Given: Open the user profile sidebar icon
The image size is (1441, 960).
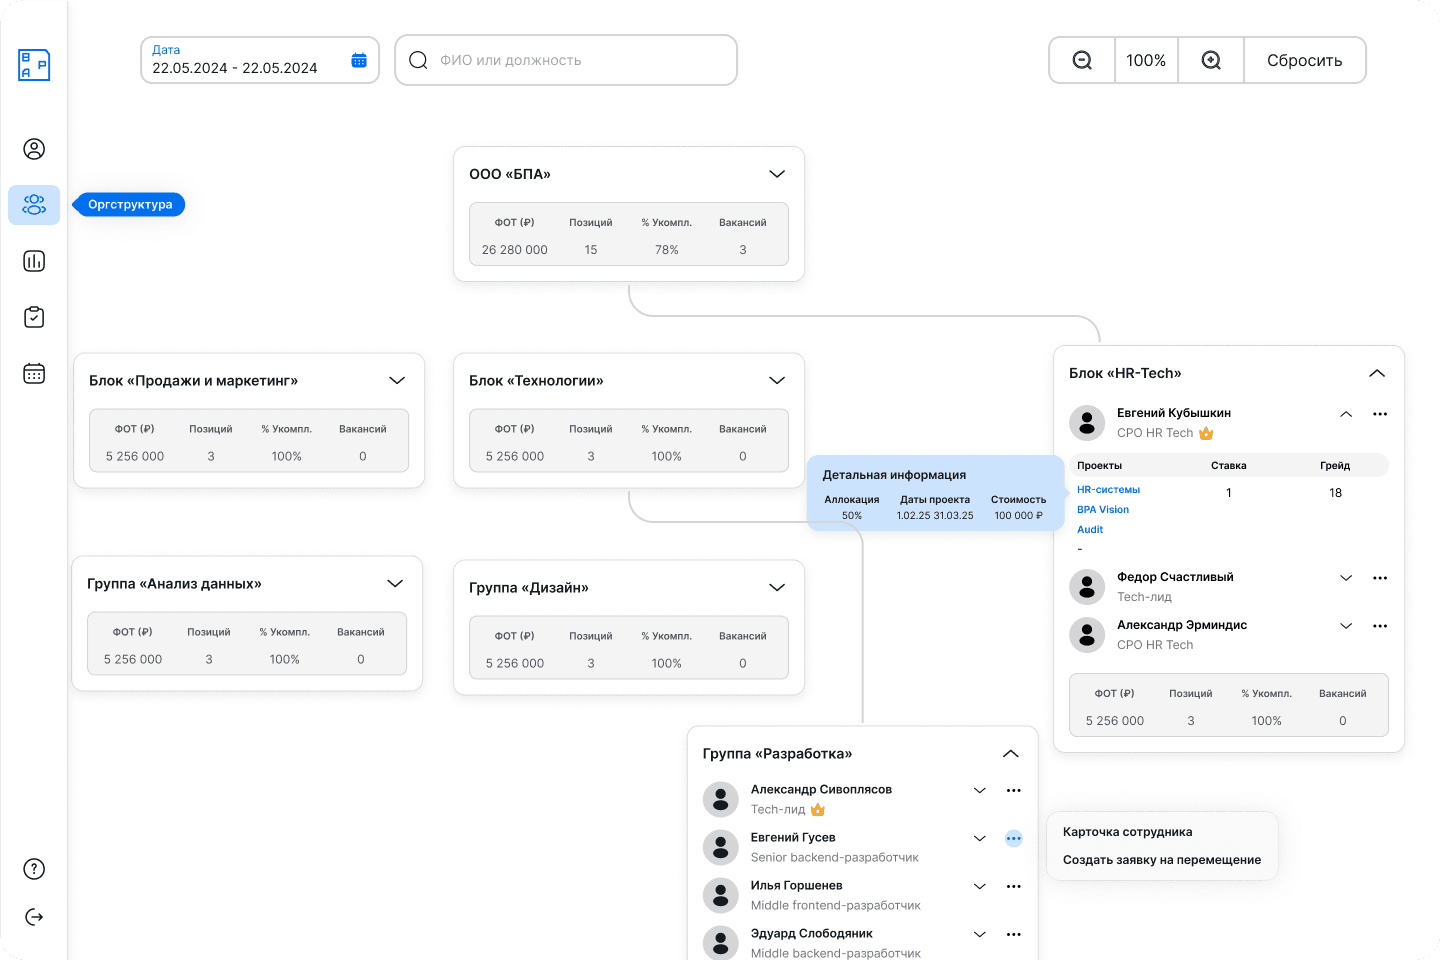Looking at the screenshot, I should point(34,149).
